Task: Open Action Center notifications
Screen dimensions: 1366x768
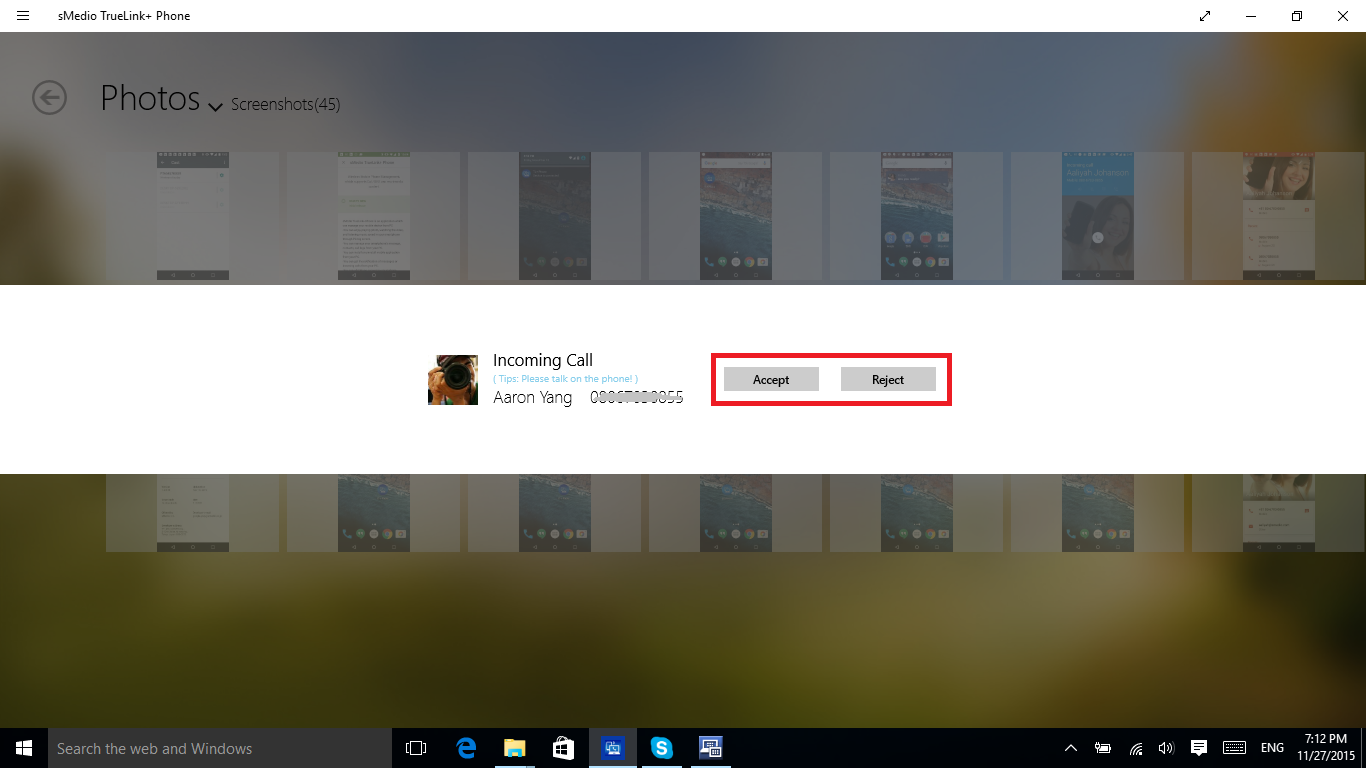Action: (1199, 748)
